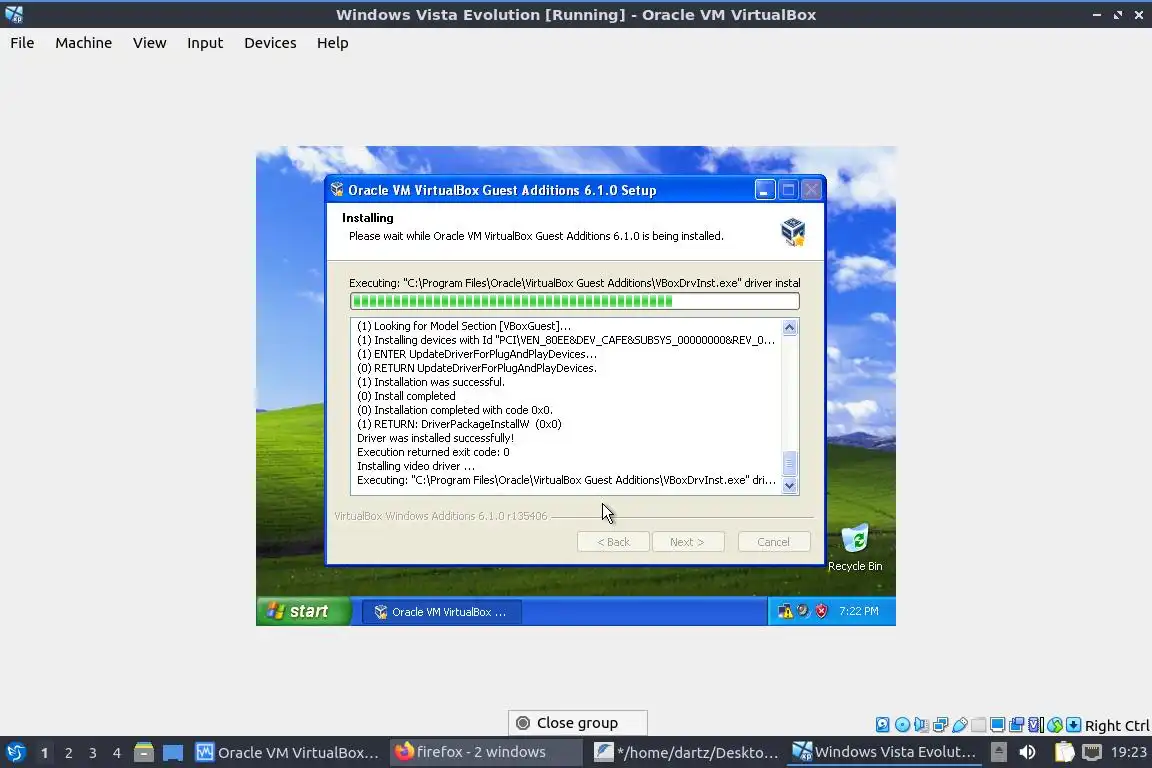Switch to workspace 3
Screen dimensions: 1152x768
click(x=93, y=753)
